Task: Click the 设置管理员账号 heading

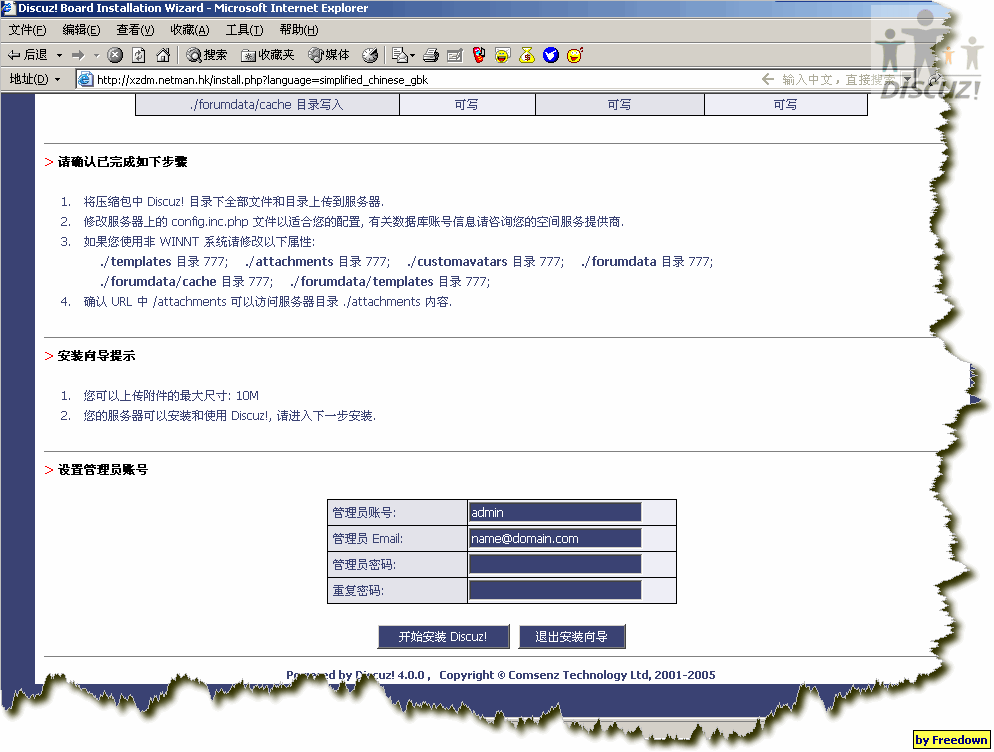Action: tap(103, 470)
